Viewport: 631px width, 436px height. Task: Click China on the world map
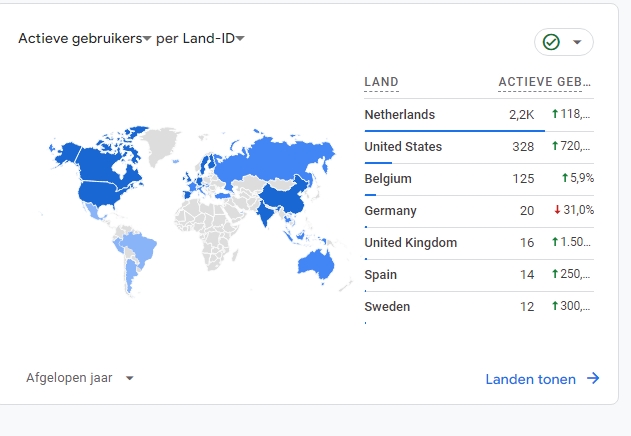tap(286, 197)
